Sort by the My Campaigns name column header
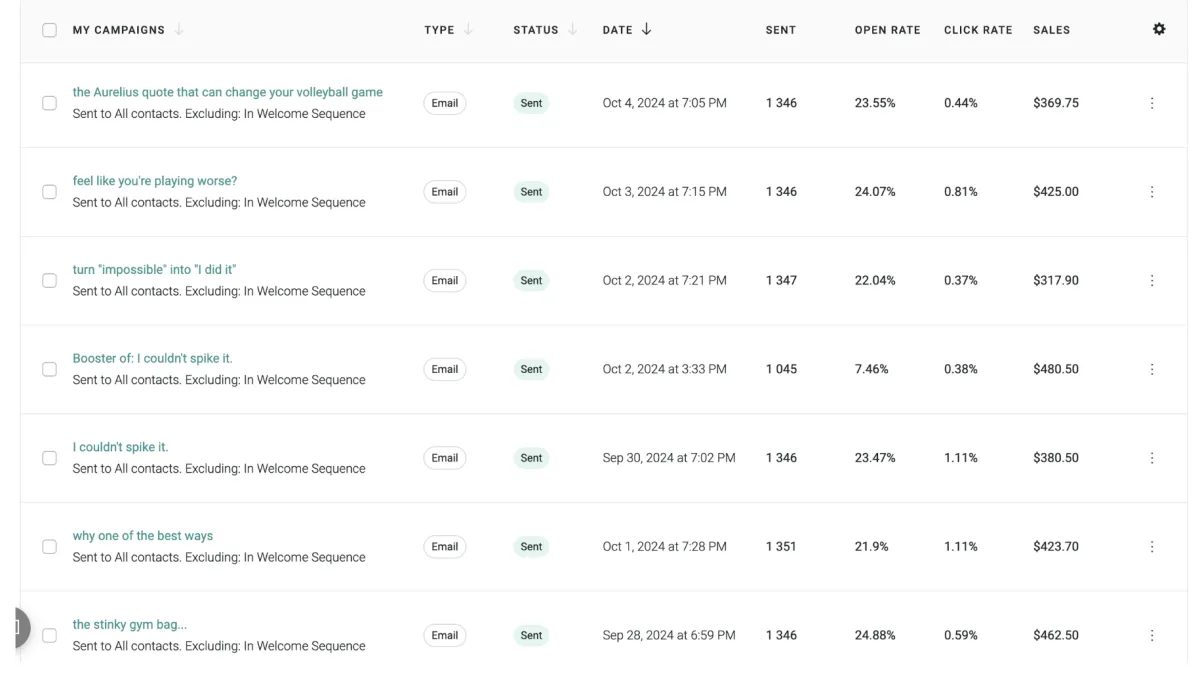 click(x=119, y=30)
